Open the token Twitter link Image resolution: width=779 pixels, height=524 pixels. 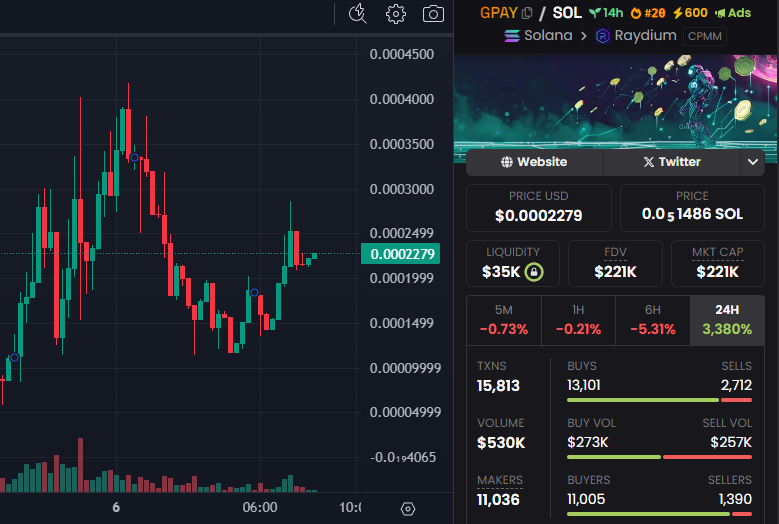[x=672, y=162]
